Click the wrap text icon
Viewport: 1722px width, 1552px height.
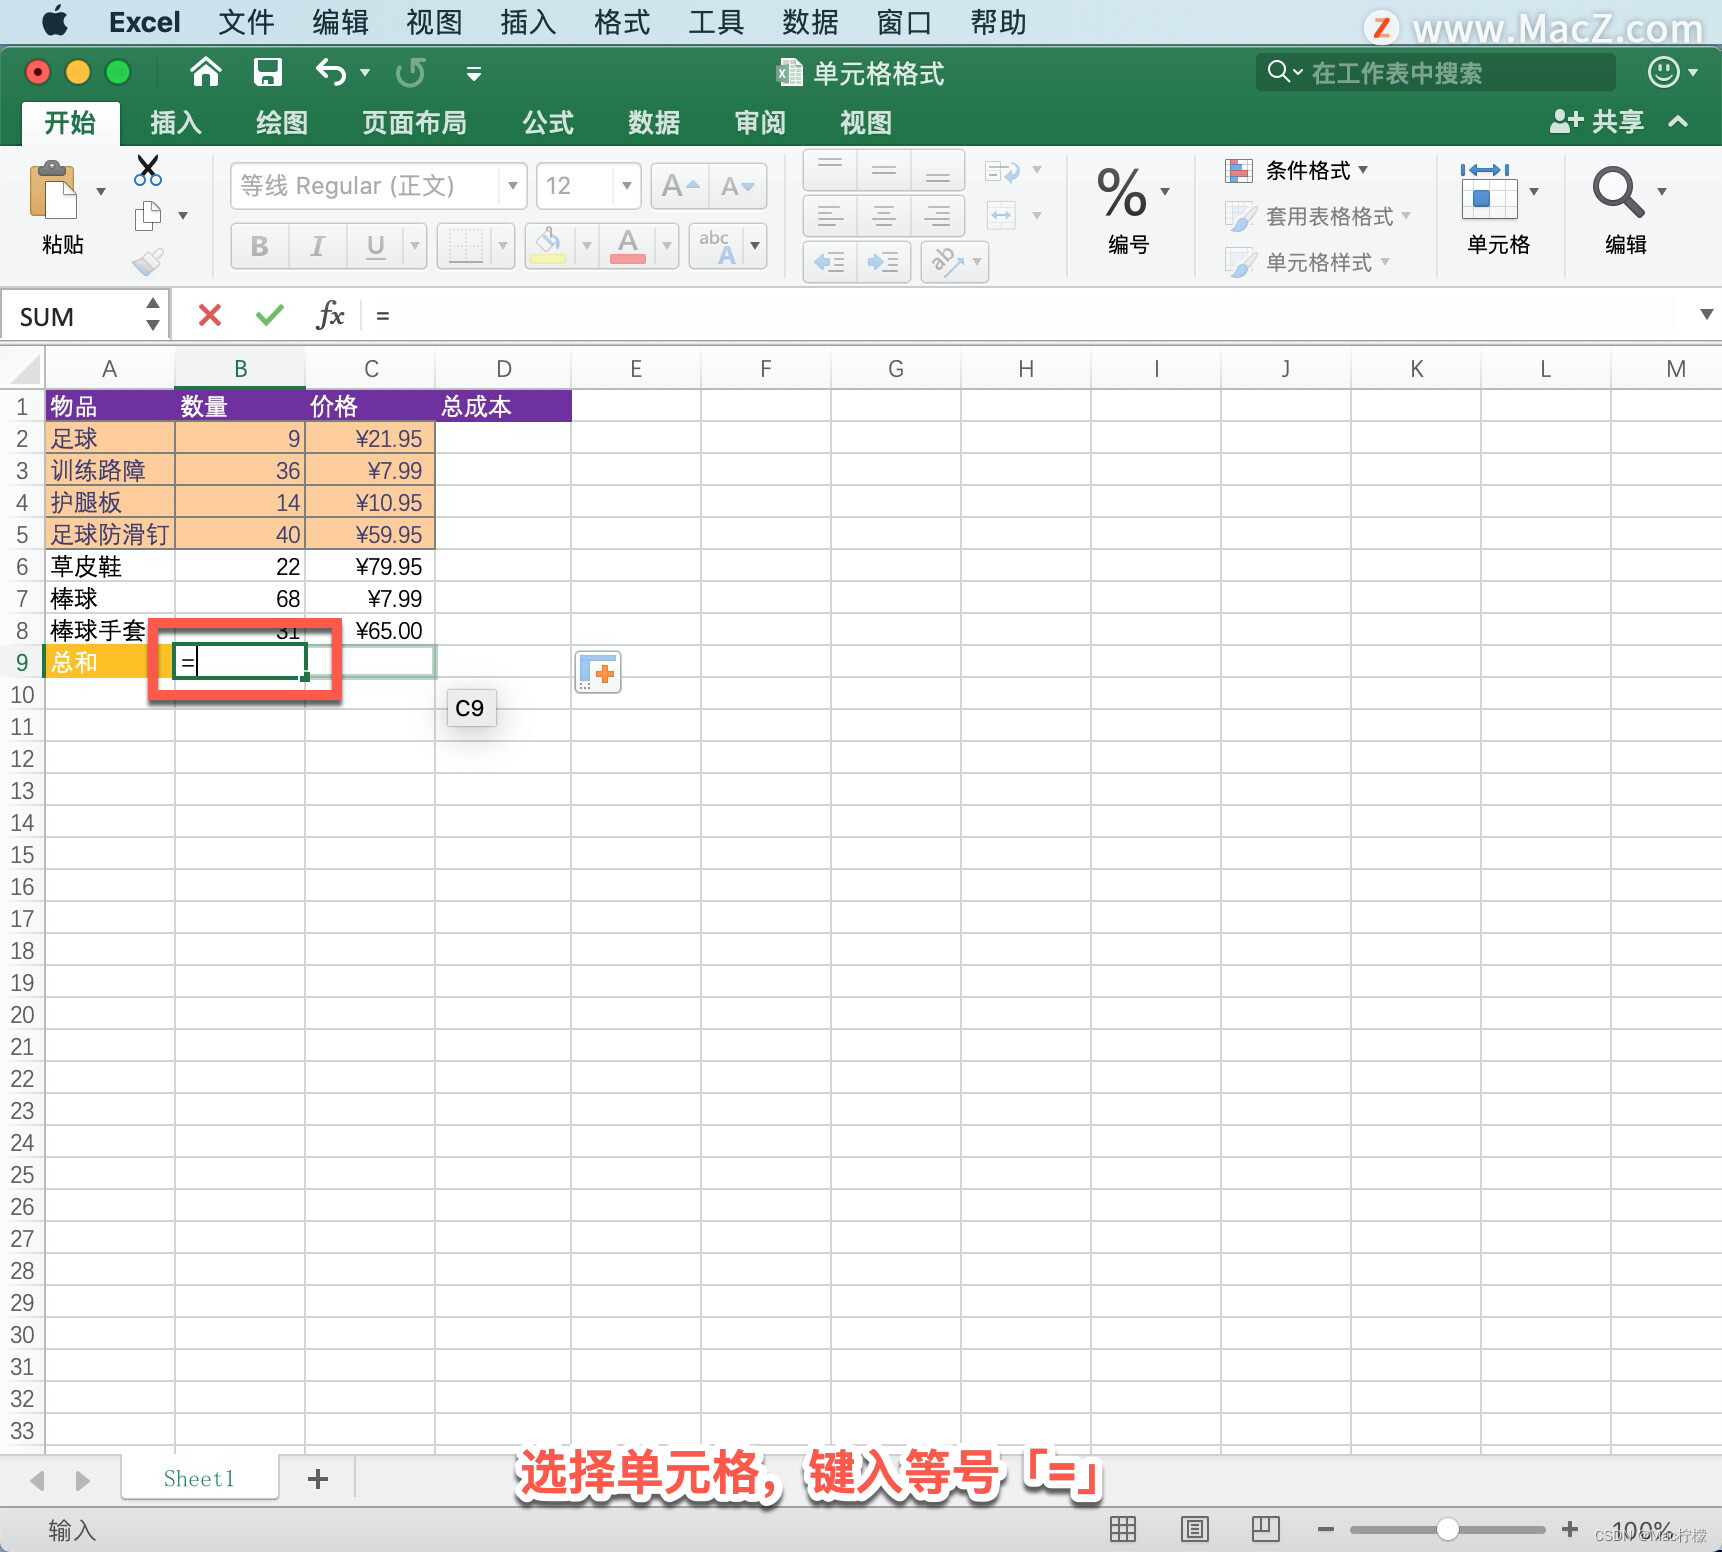(1002, 171)
